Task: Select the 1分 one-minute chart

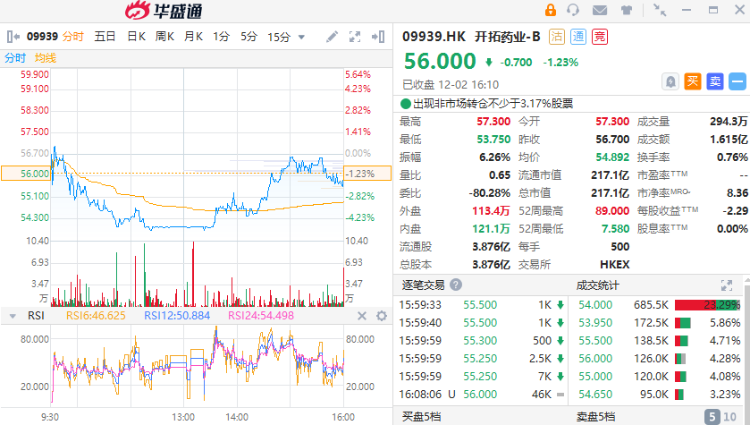Action: pos(221,36)
